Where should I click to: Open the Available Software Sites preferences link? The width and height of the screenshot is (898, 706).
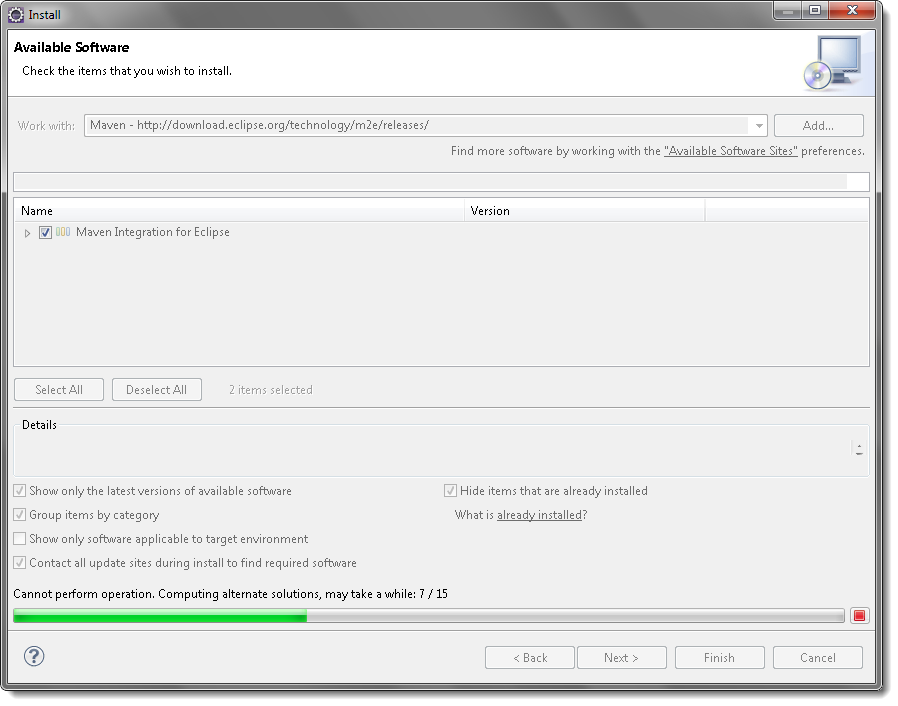pos(731,151)
